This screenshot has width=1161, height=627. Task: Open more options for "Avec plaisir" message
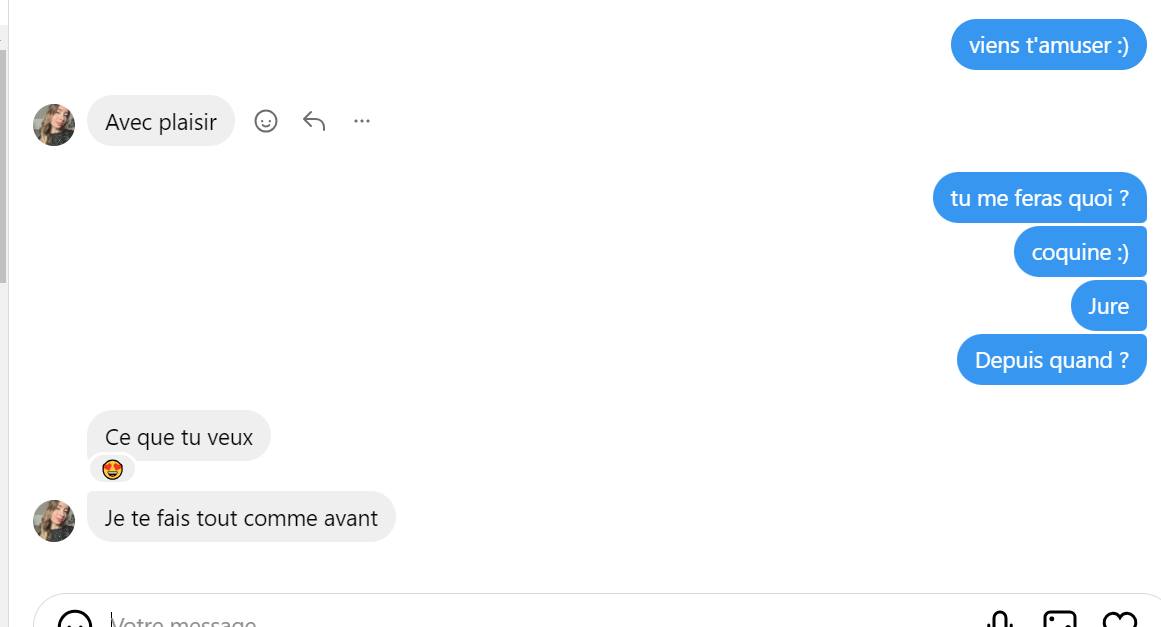click(362, 121)
